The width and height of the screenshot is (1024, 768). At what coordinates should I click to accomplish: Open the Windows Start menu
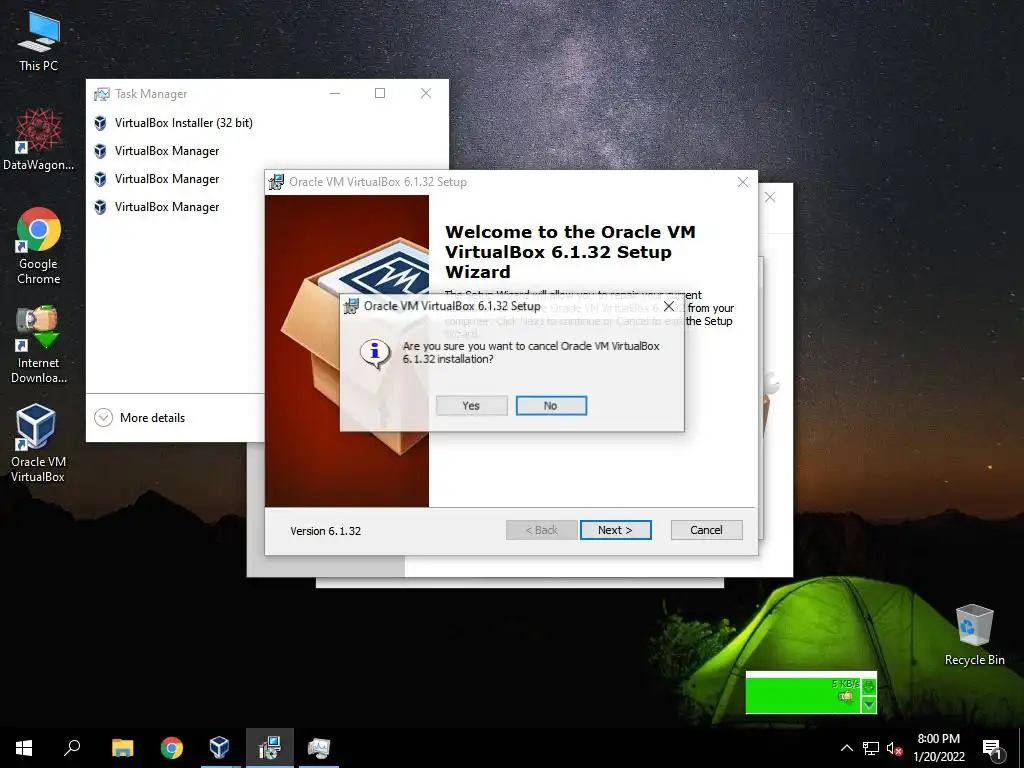[24, 748]
